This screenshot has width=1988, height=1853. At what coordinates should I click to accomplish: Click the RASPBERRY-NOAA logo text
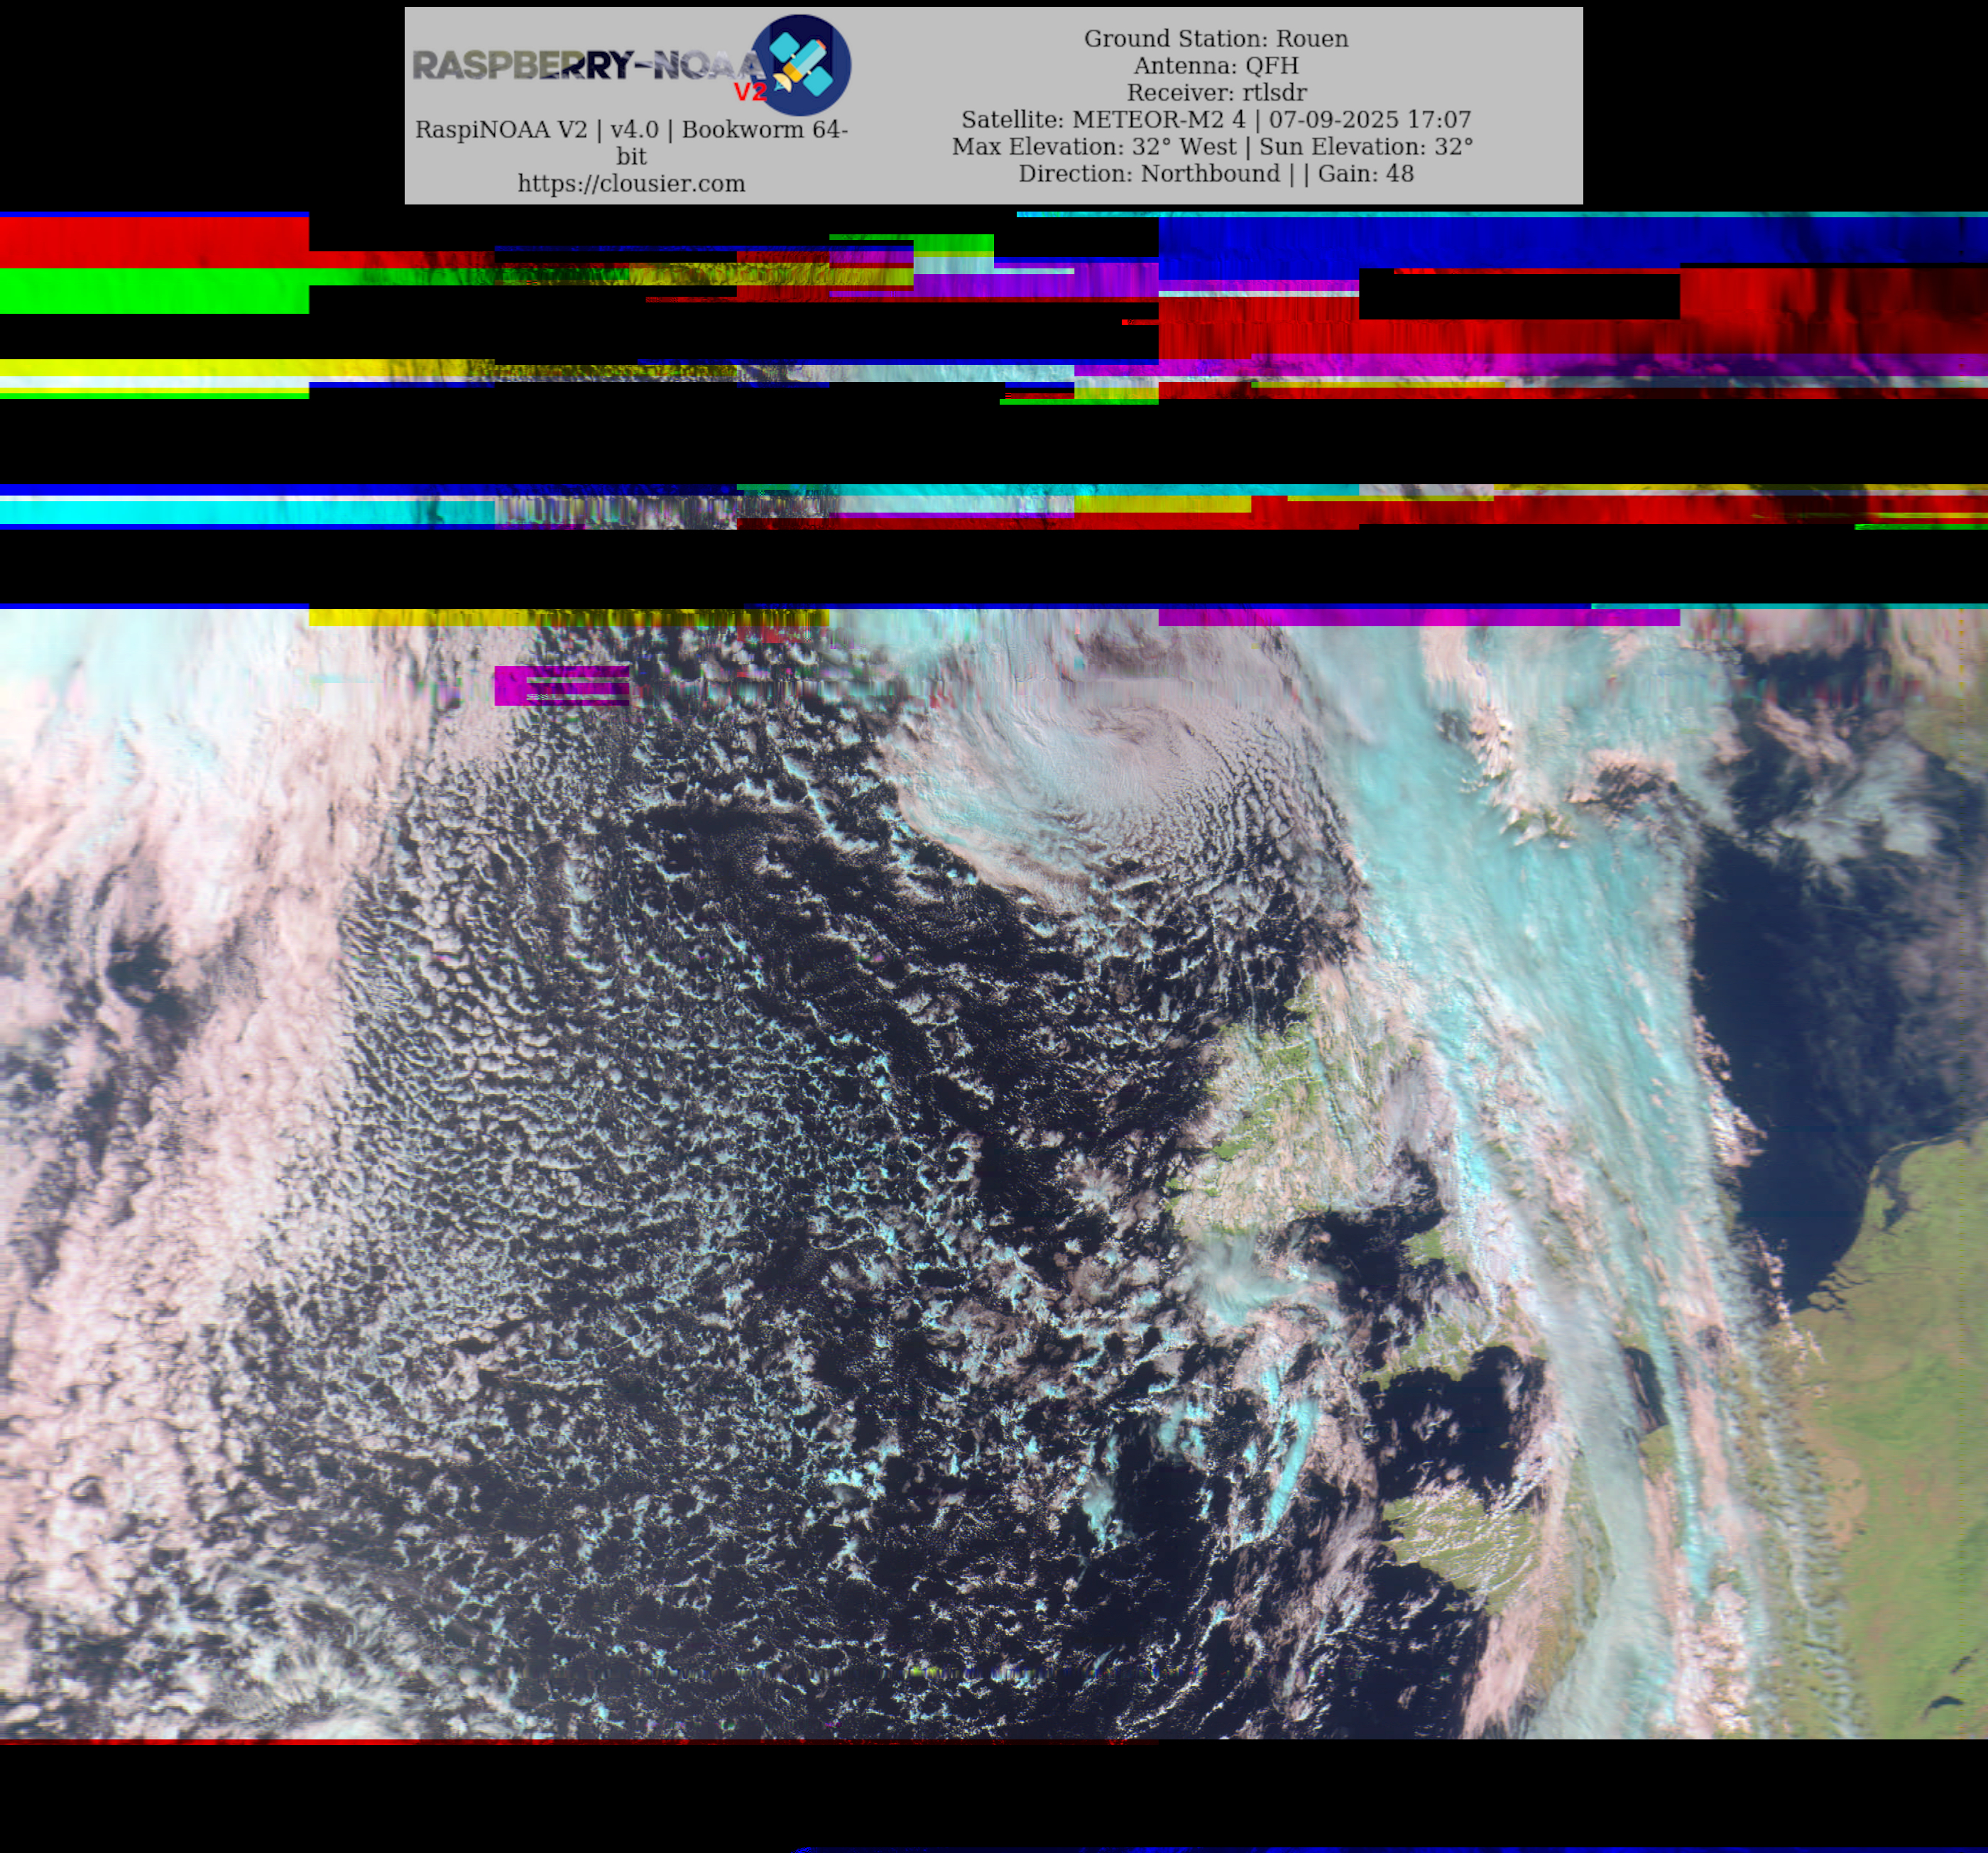(585, 66)
